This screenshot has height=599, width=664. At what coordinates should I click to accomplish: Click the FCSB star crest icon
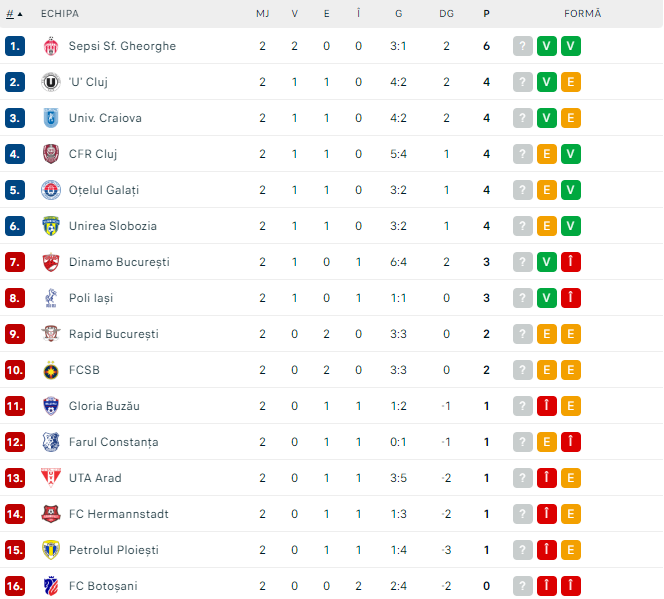click(51, 370)
